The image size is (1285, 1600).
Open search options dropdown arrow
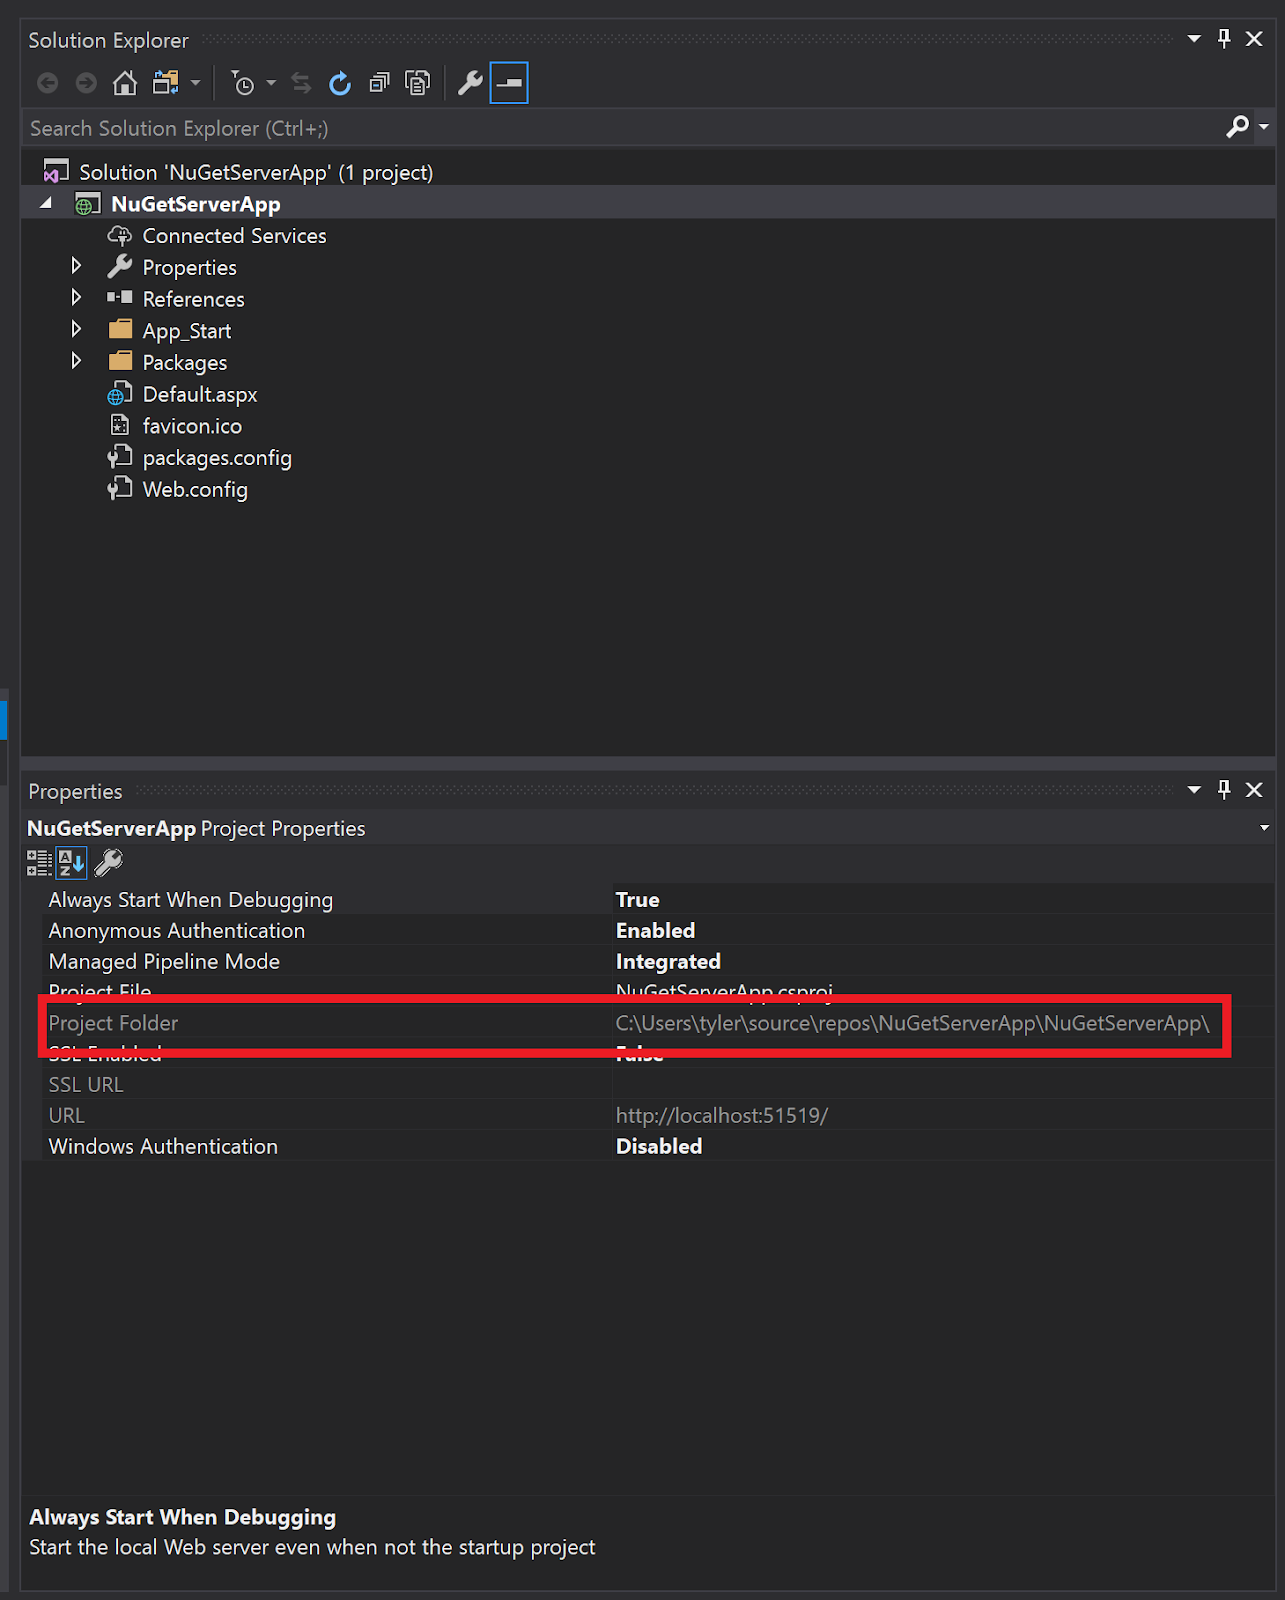pos(1264,127)
